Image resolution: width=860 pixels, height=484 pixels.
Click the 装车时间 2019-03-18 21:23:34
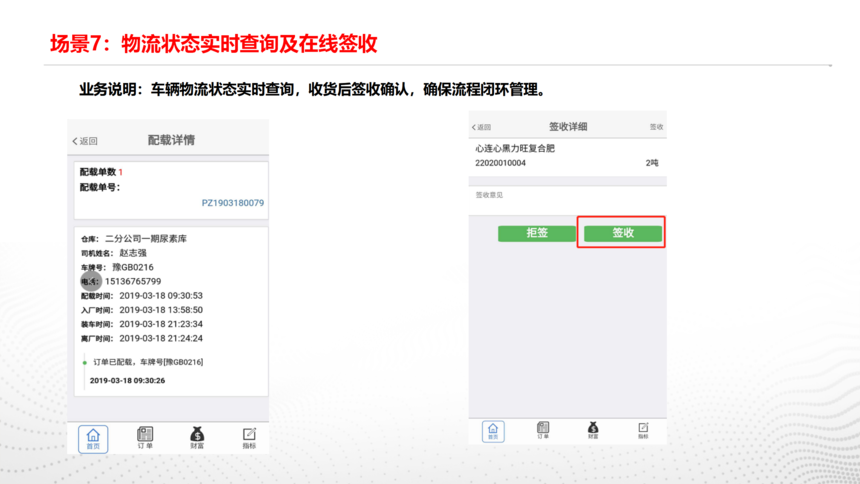click(161, 324)
